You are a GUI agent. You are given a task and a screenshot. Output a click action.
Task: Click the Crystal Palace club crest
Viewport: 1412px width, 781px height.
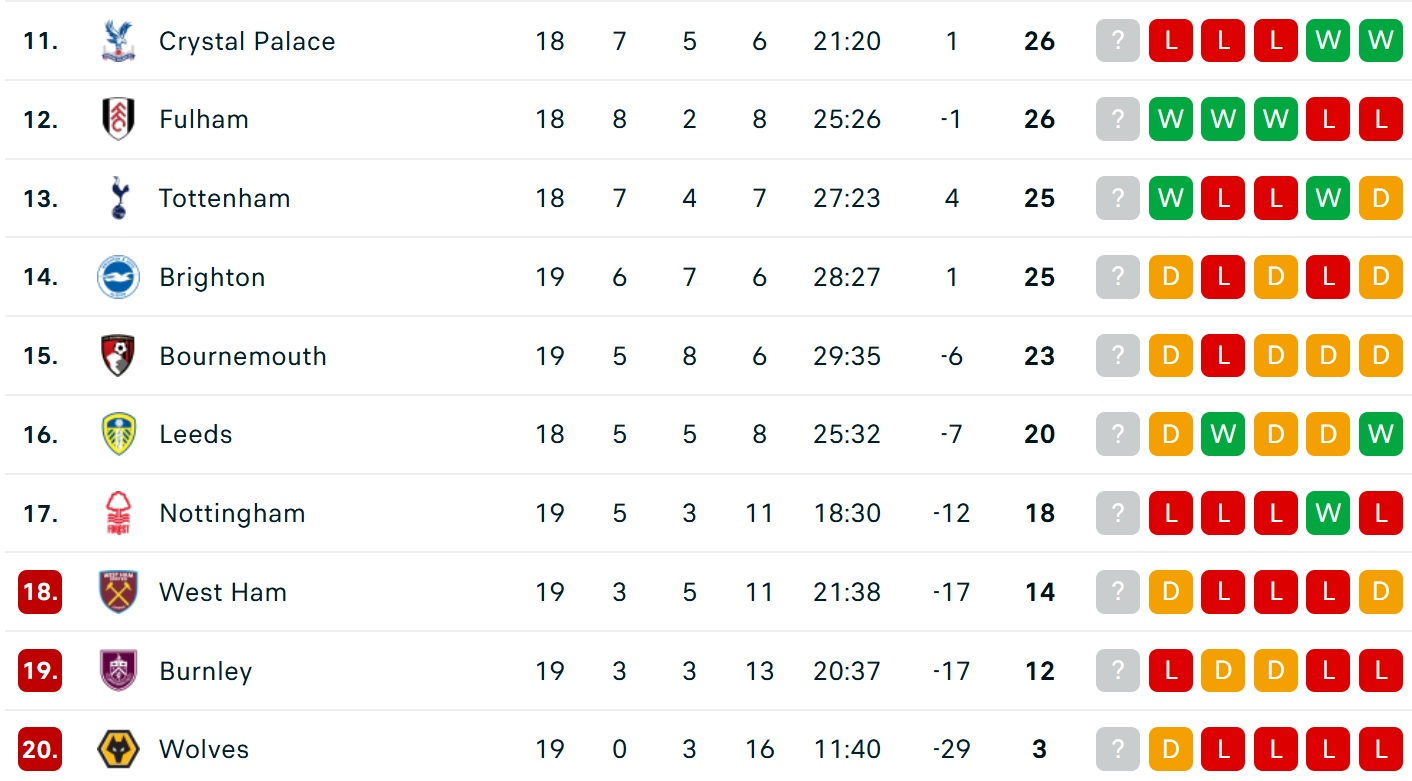(118, 41)
